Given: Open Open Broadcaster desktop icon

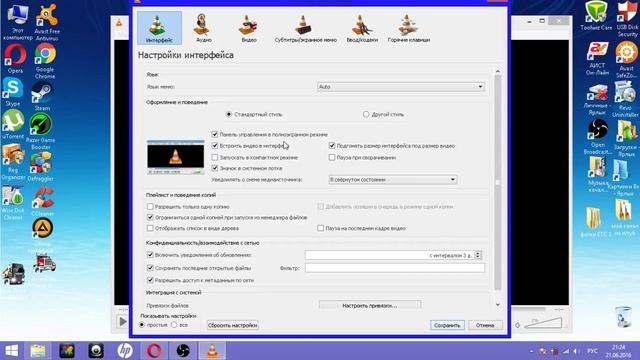Looking at the screenshot, I should point(598,137).
